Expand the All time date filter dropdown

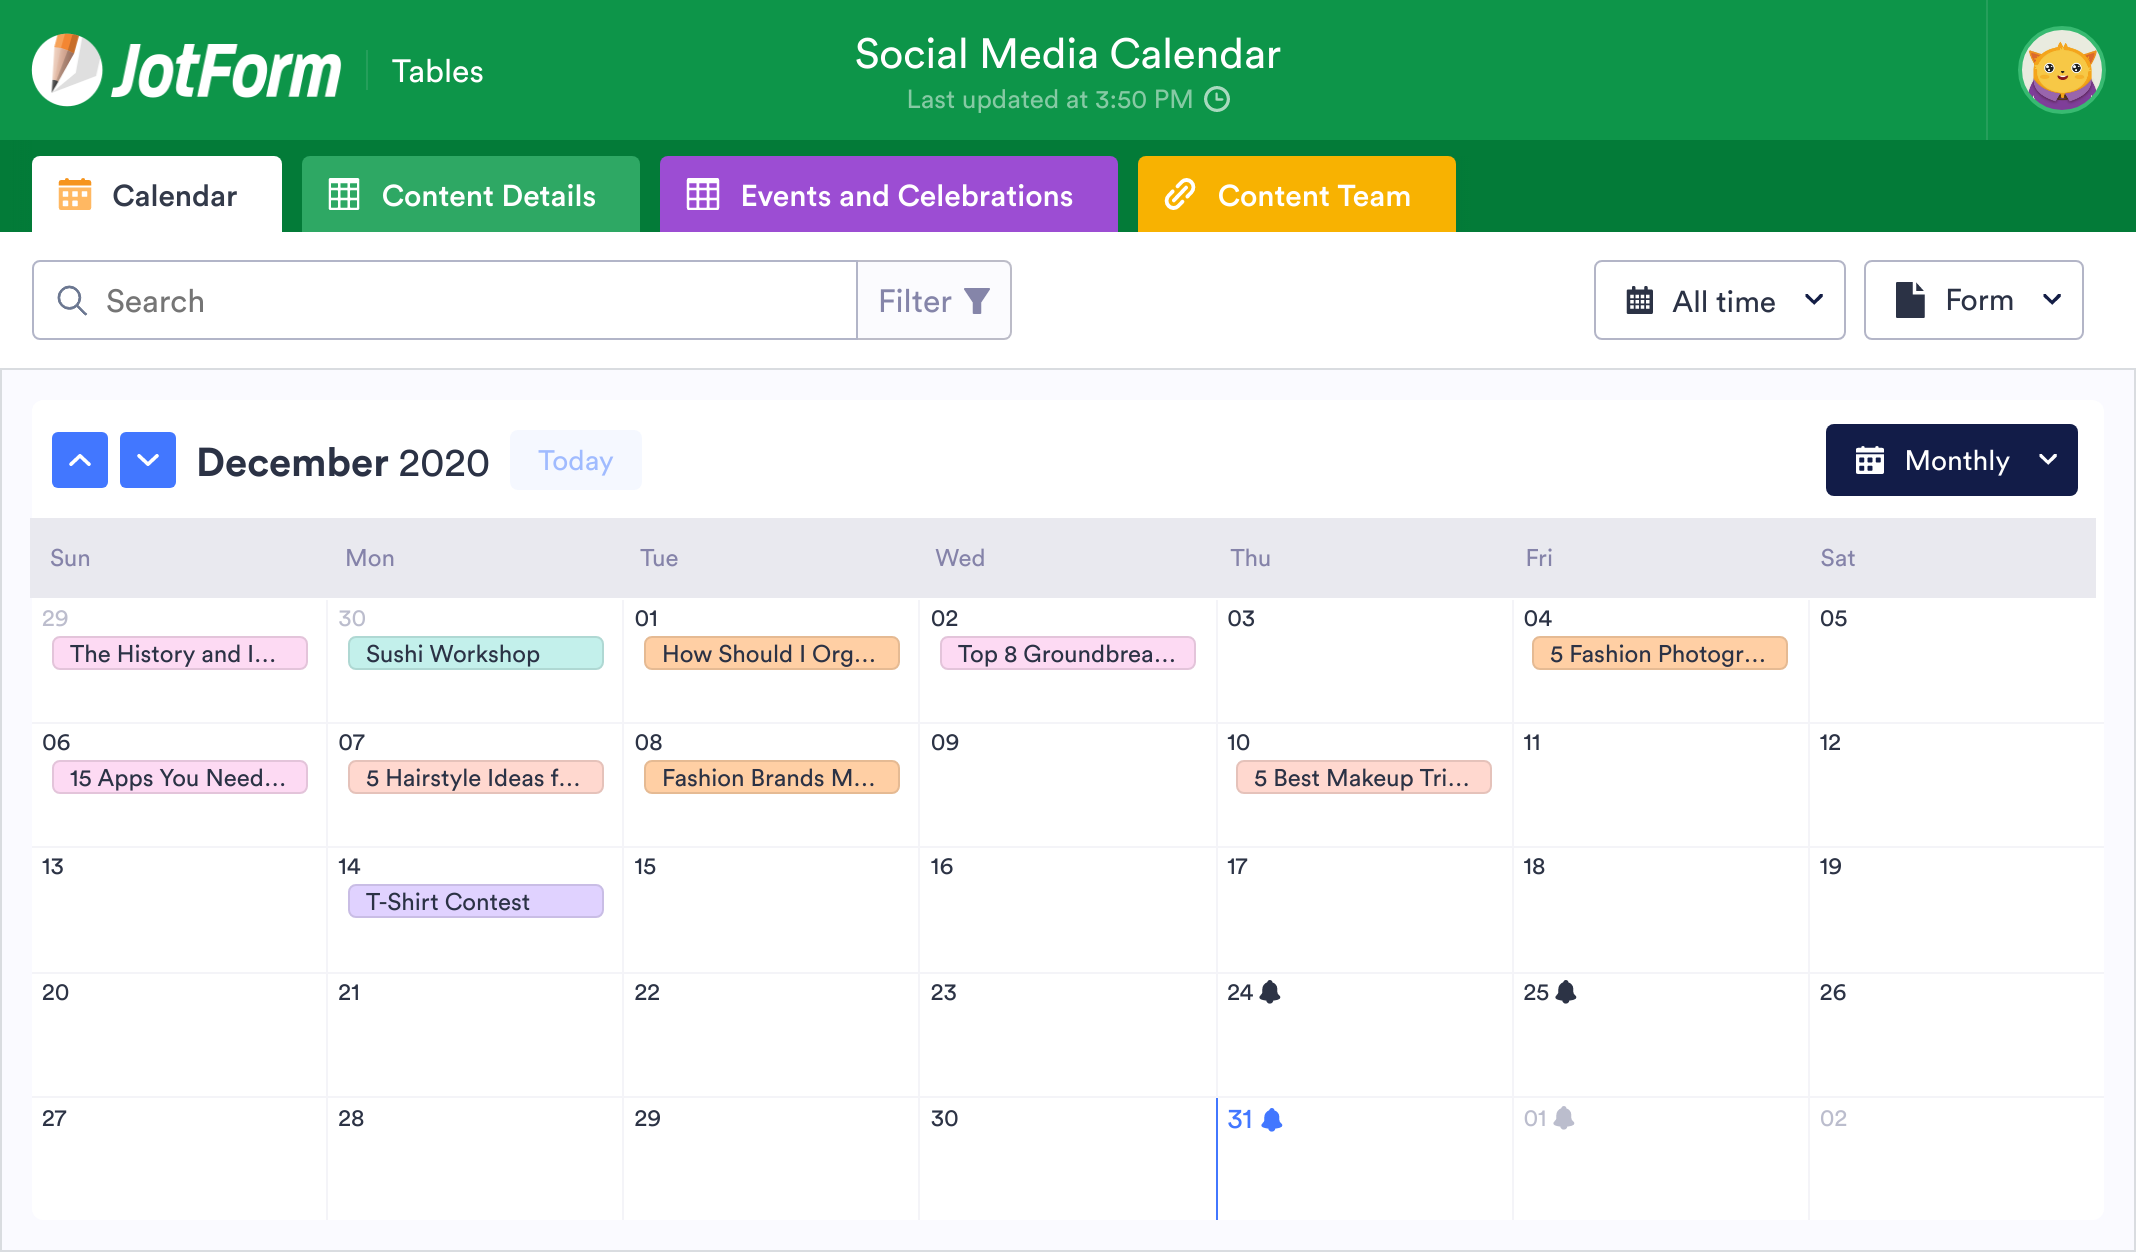click(1722, 298)
